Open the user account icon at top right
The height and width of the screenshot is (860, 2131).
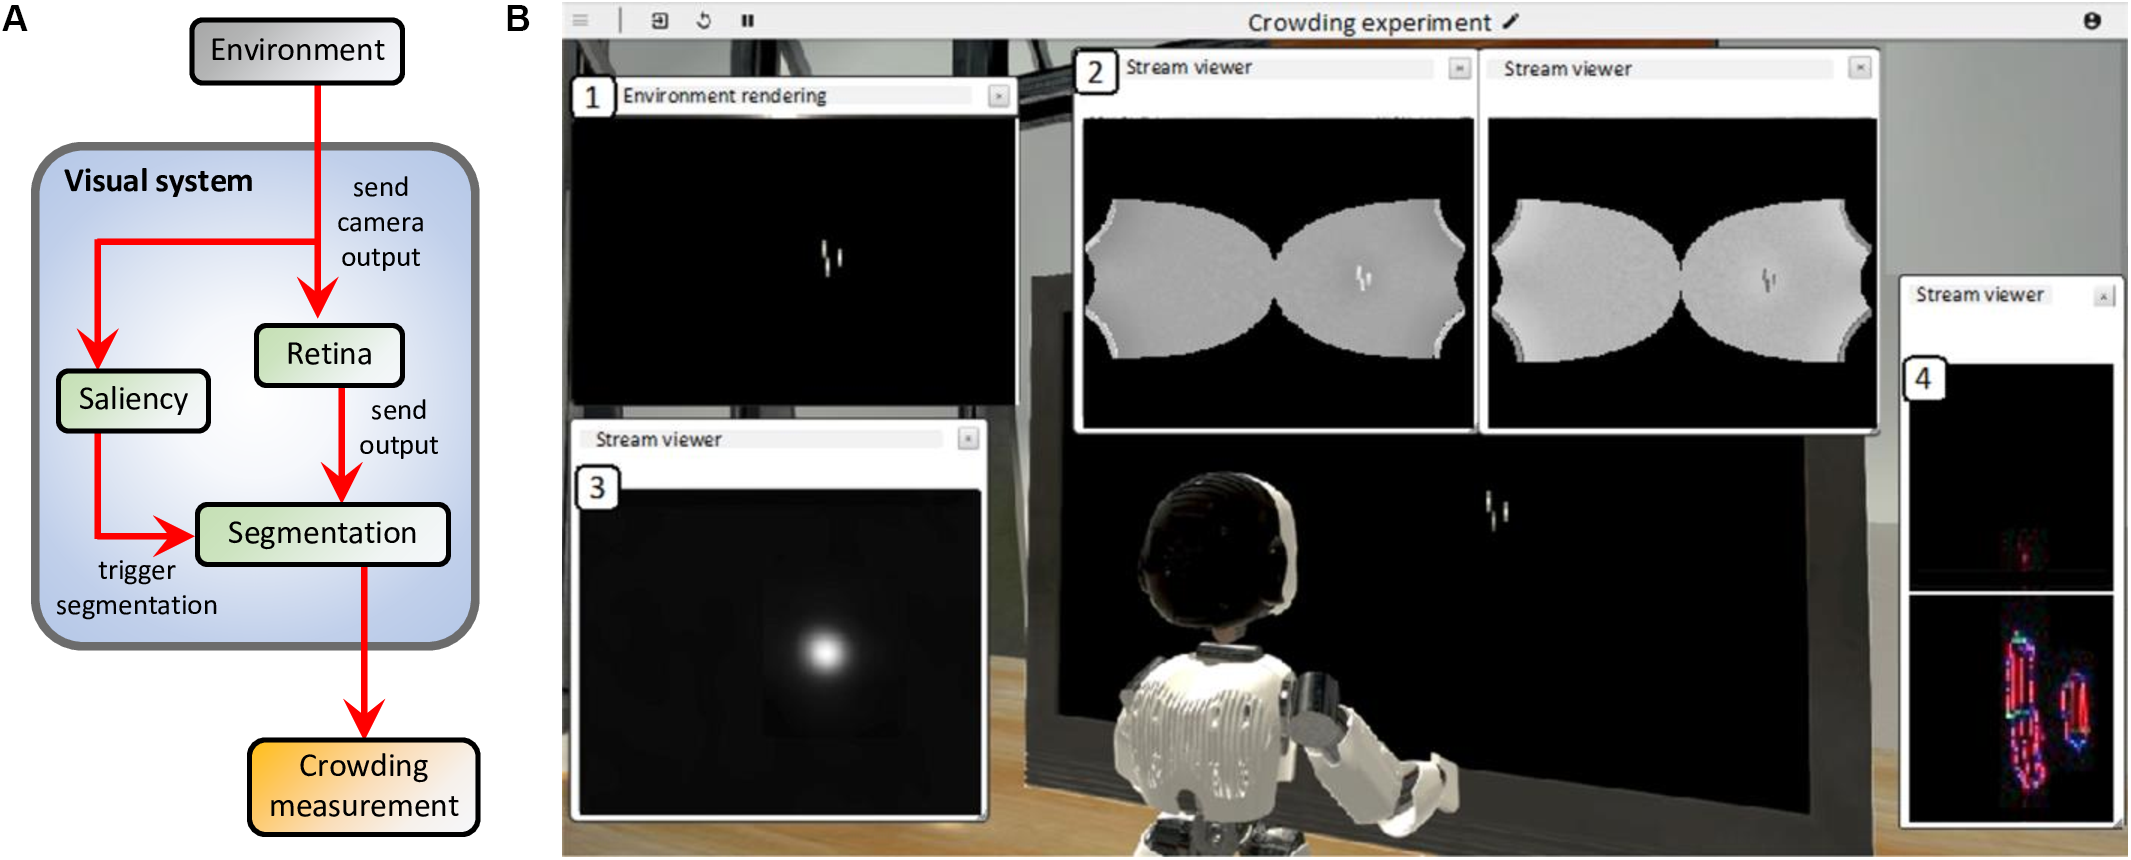click(x=2092, y=21)
